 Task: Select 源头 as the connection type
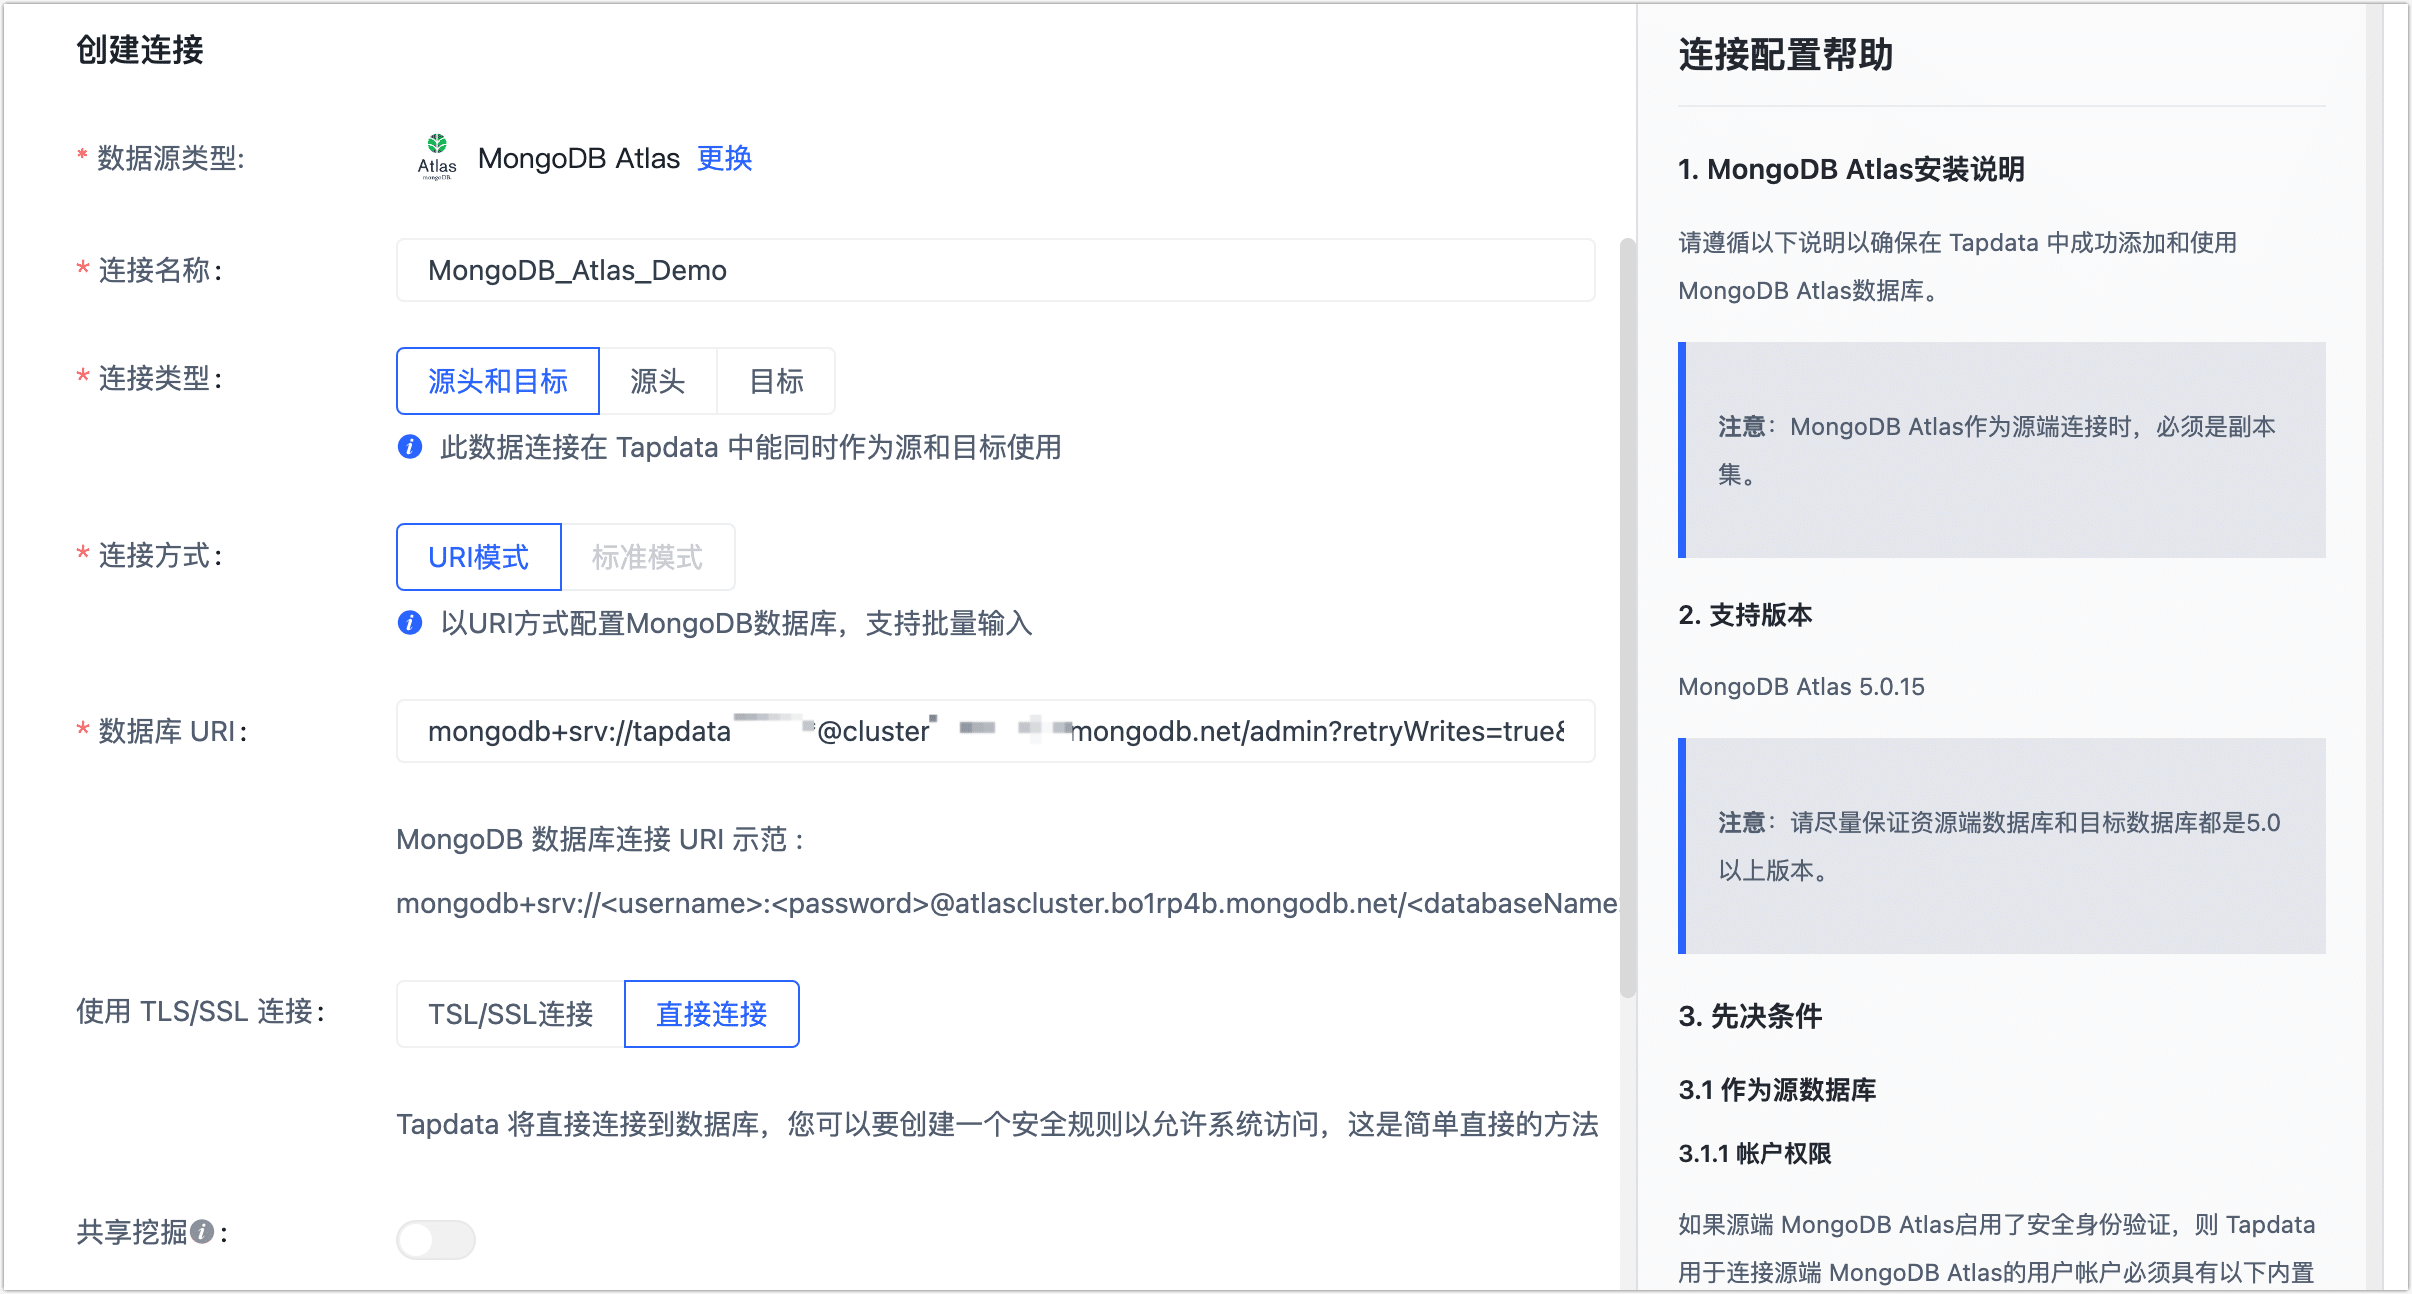[658, 380]
